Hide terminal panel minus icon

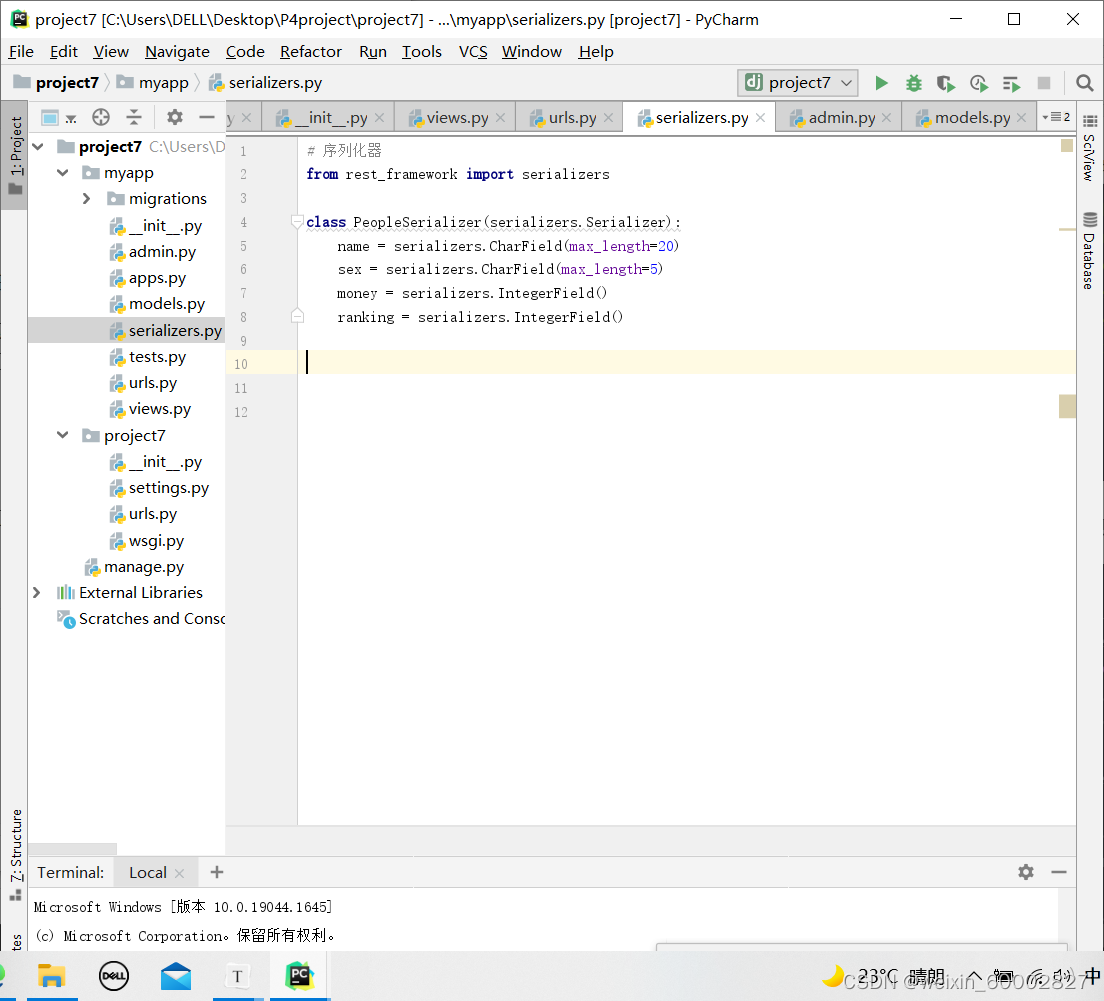coord(1058,872)
